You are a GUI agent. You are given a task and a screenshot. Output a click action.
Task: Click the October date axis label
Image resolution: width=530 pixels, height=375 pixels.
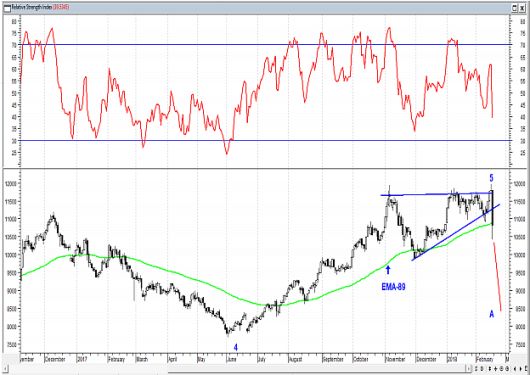(x=361, y=359)
